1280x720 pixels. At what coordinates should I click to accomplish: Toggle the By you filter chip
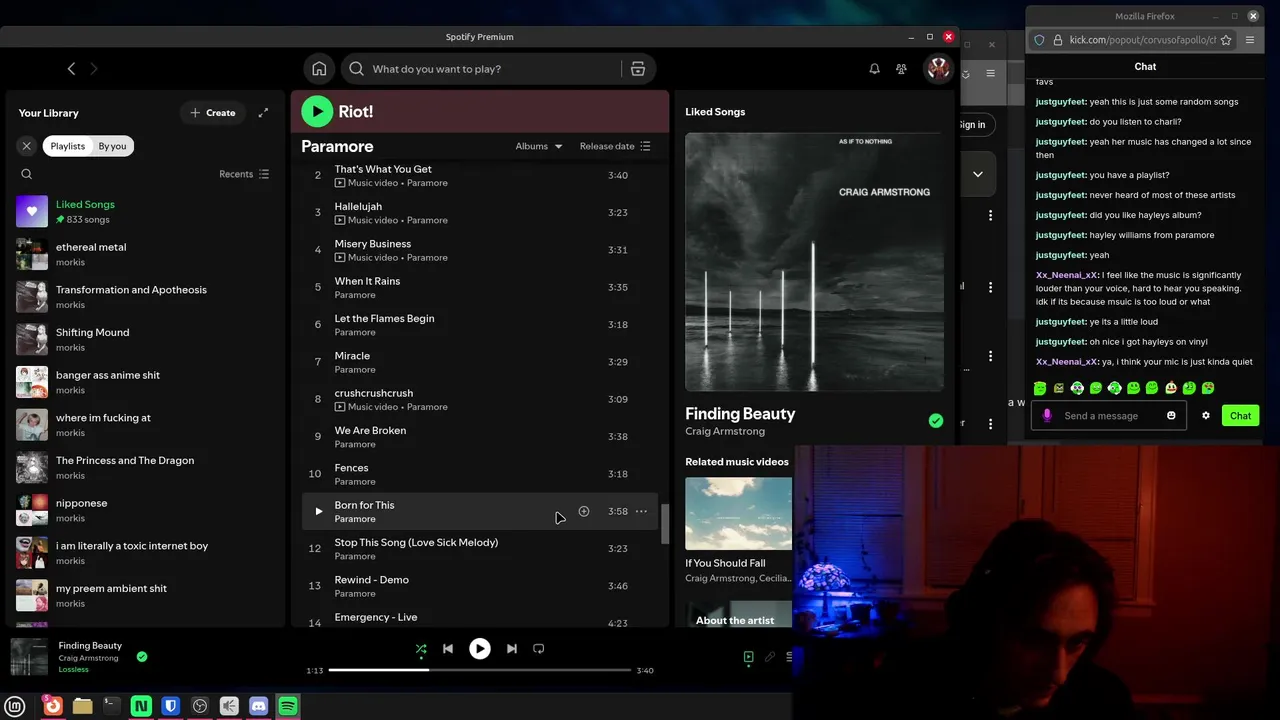pos(112,146)
